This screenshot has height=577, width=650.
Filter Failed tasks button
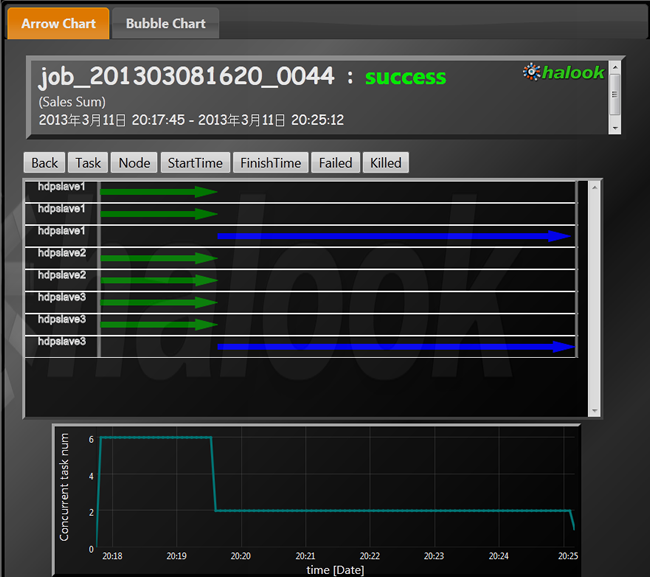335,162
